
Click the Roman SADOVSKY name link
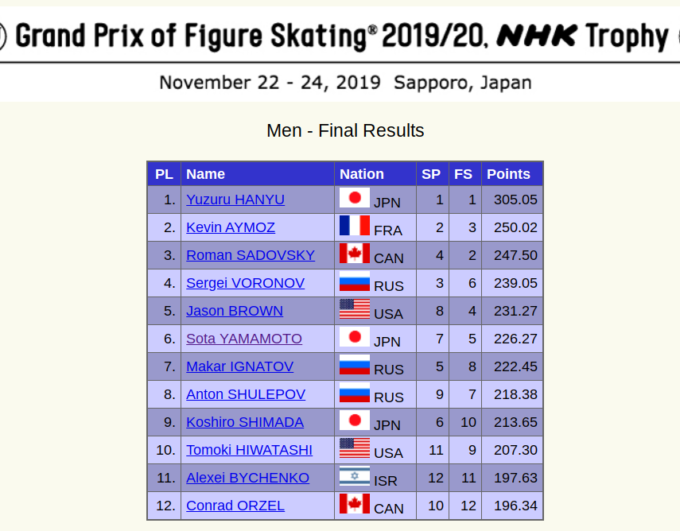(x=251, y=255)
